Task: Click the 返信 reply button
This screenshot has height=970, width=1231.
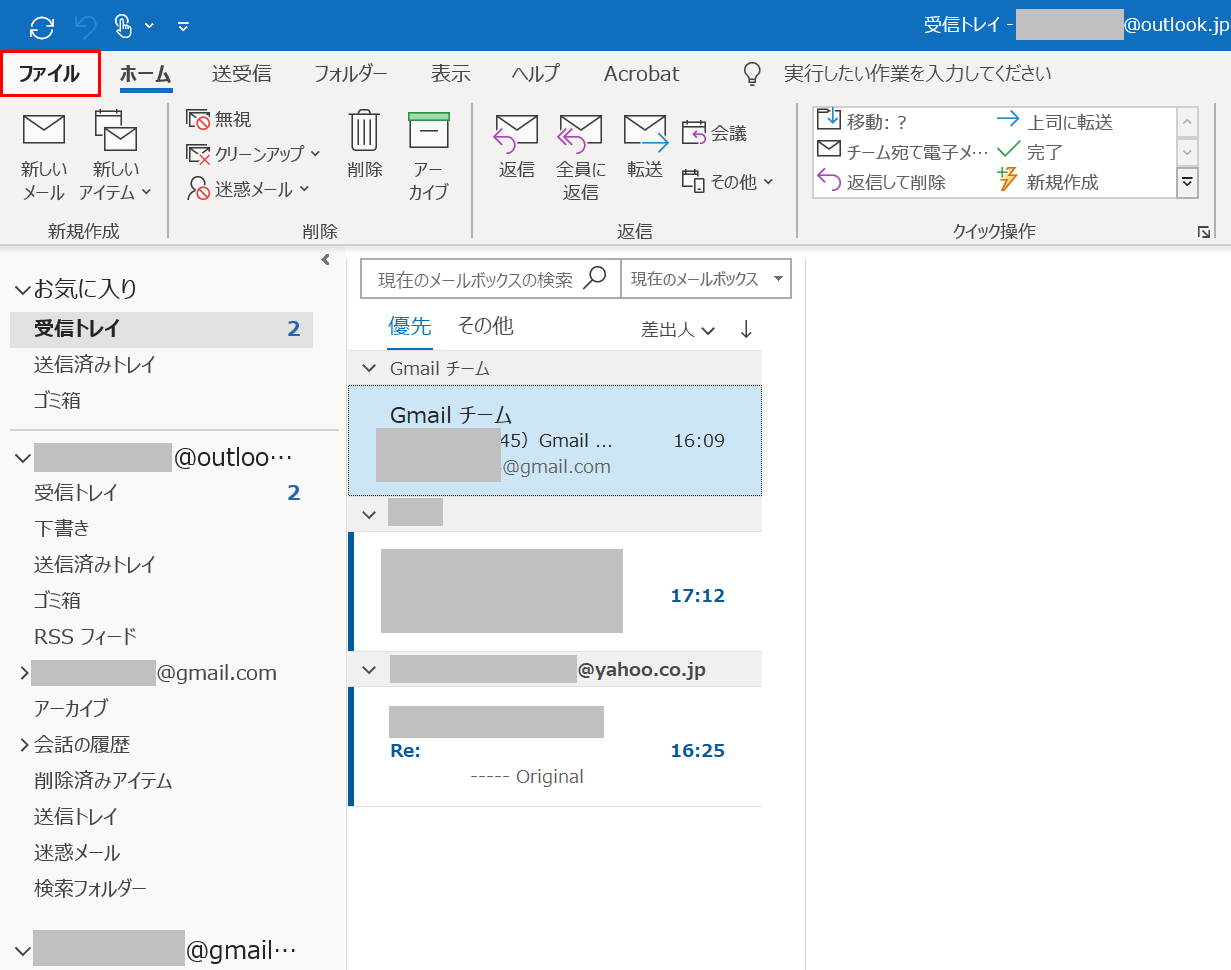Action: tap(516, 147)
